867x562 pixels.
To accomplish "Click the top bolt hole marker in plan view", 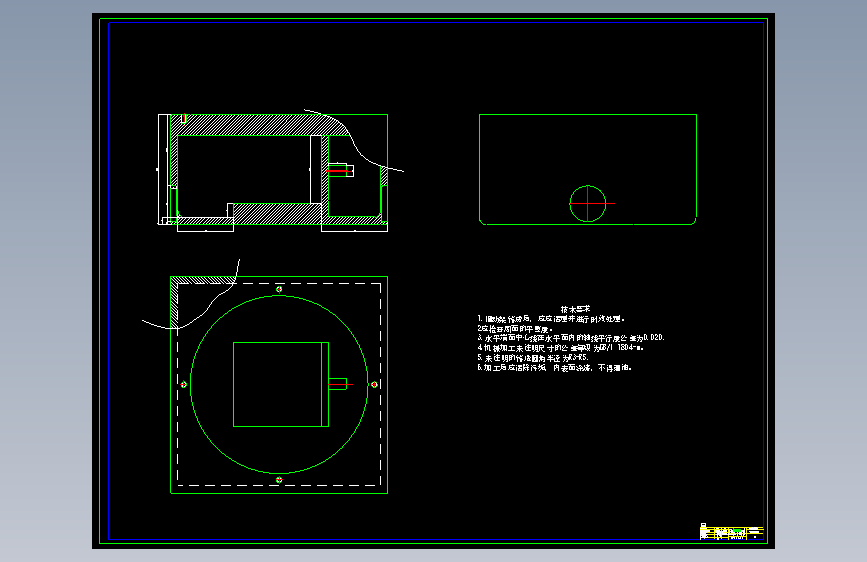I will (279, 289).
